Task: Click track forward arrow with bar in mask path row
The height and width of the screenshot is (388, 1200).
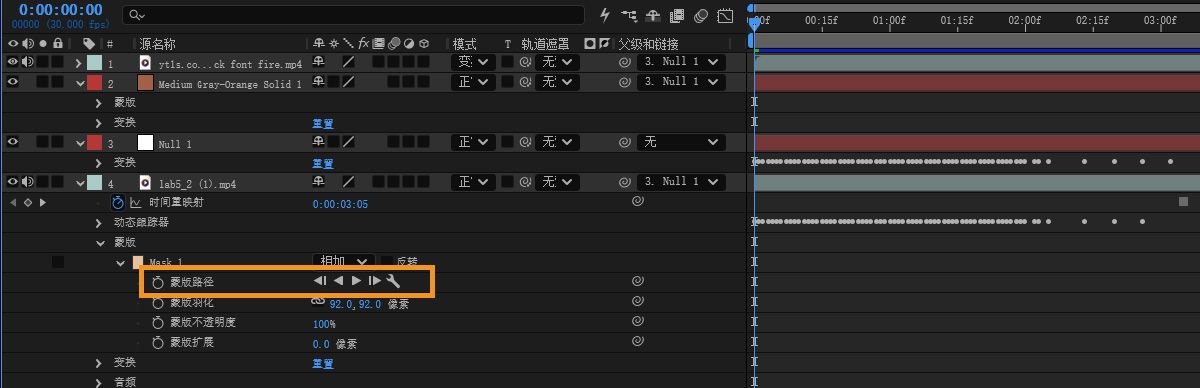Action: click(375, 282)
